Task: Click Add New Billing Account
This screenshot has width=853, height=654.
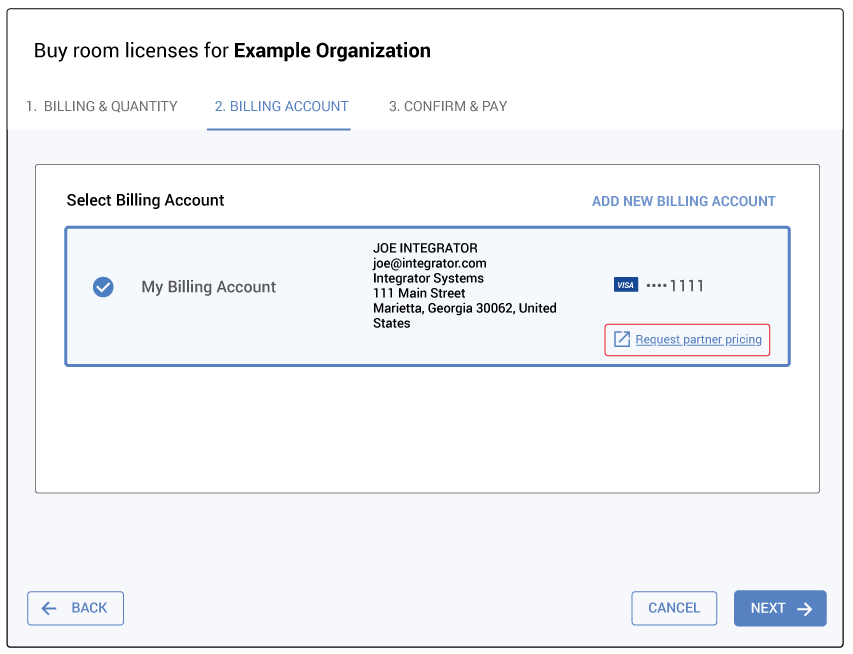Action: point(683,201)
